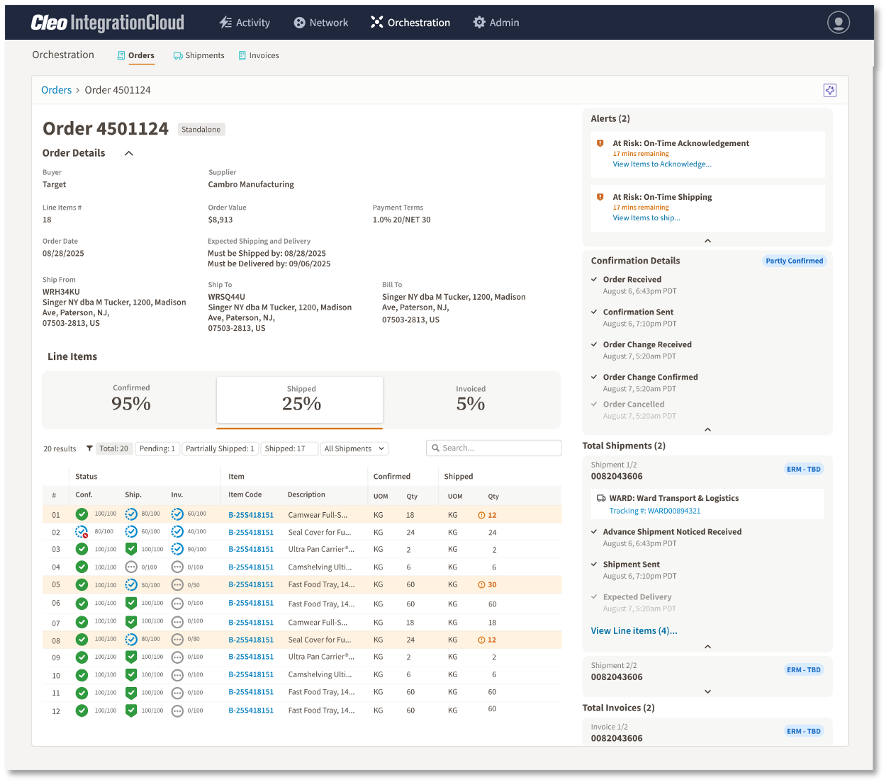Click the shipped shield icon in row 06
The width and height of the screenshot is (888, 784).
pos(131,603)
